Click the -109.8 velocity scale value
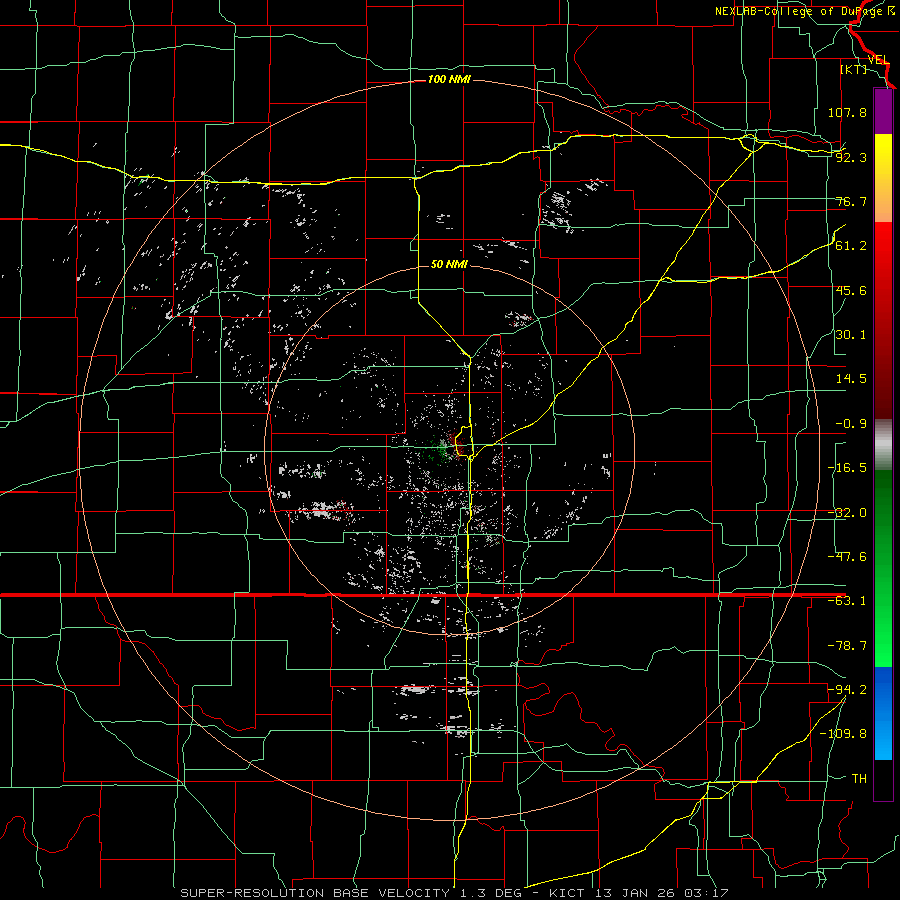 click(843, 734)
